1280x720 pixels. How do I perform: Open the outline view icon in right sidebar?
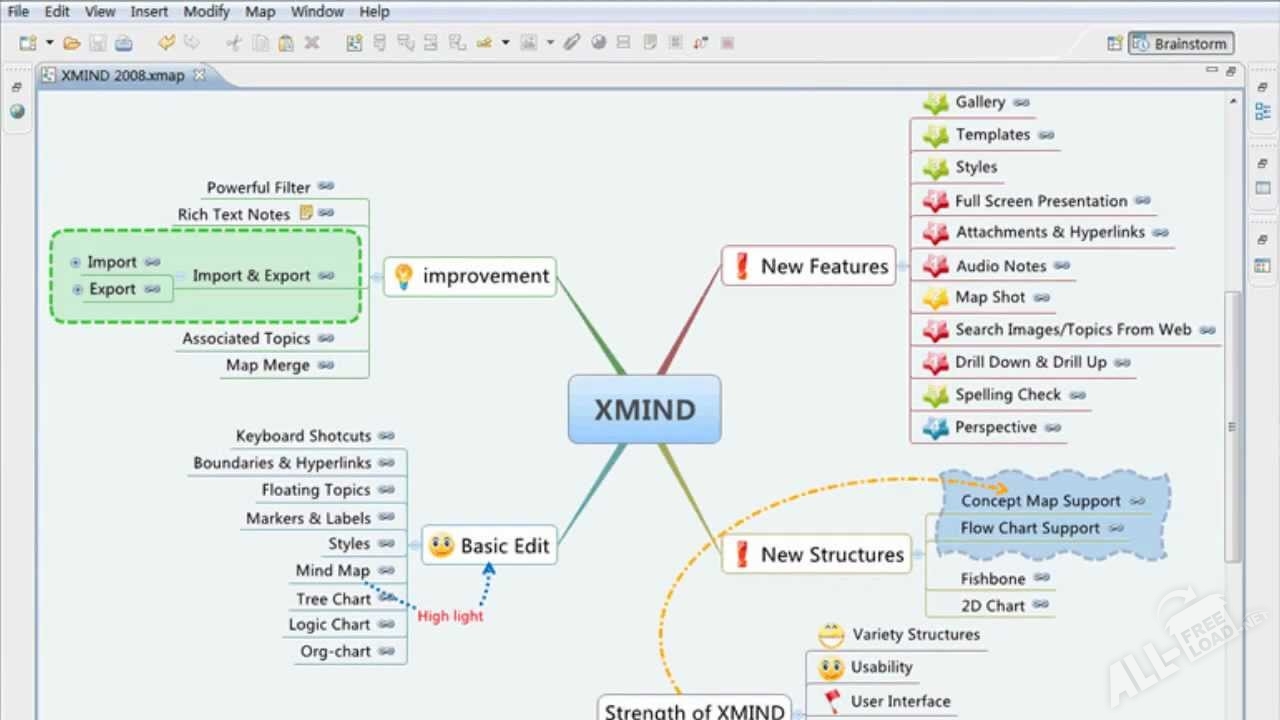pos(1262,111)
